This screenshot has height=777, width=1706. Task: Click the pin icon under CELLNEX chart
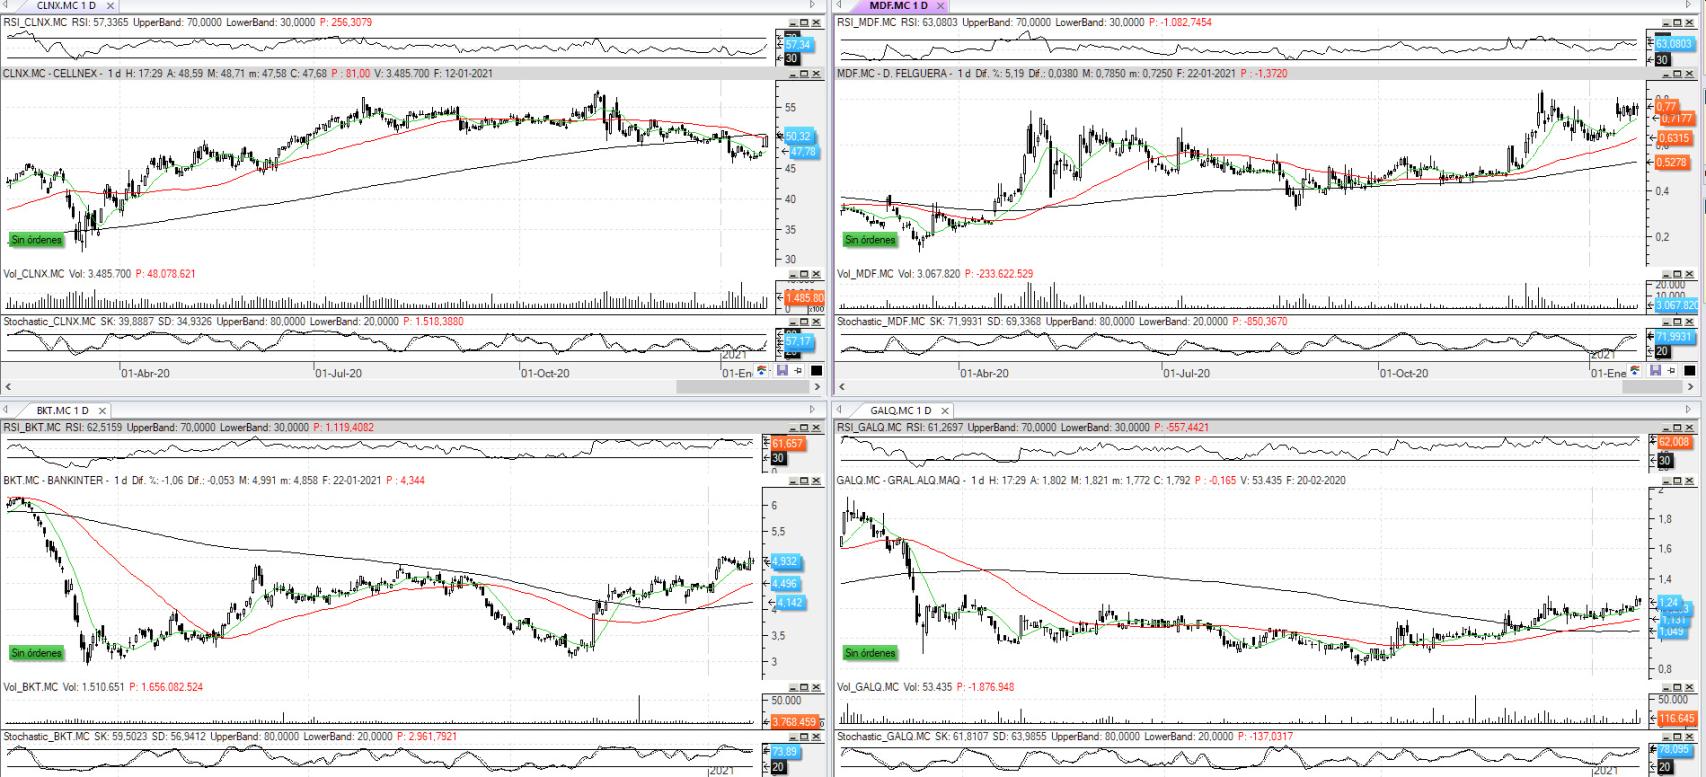pos(797,371)
